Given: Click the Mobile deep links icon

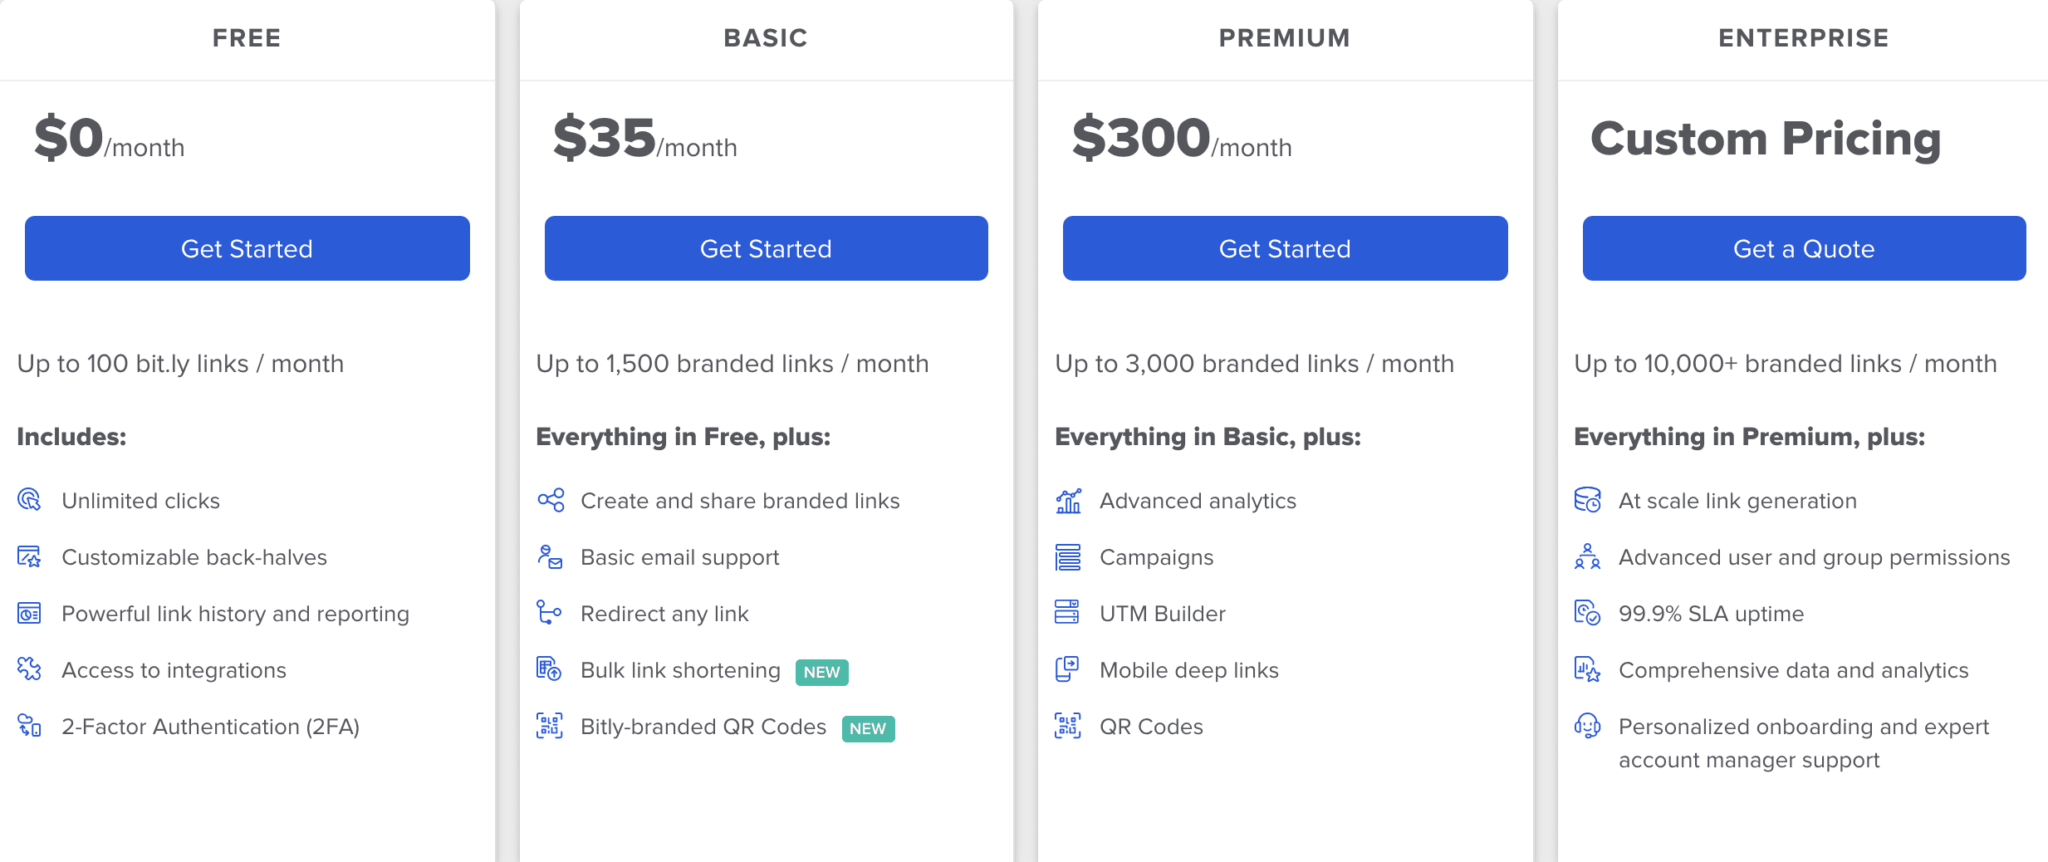Looking at the screenshot, I should 1068,669.
